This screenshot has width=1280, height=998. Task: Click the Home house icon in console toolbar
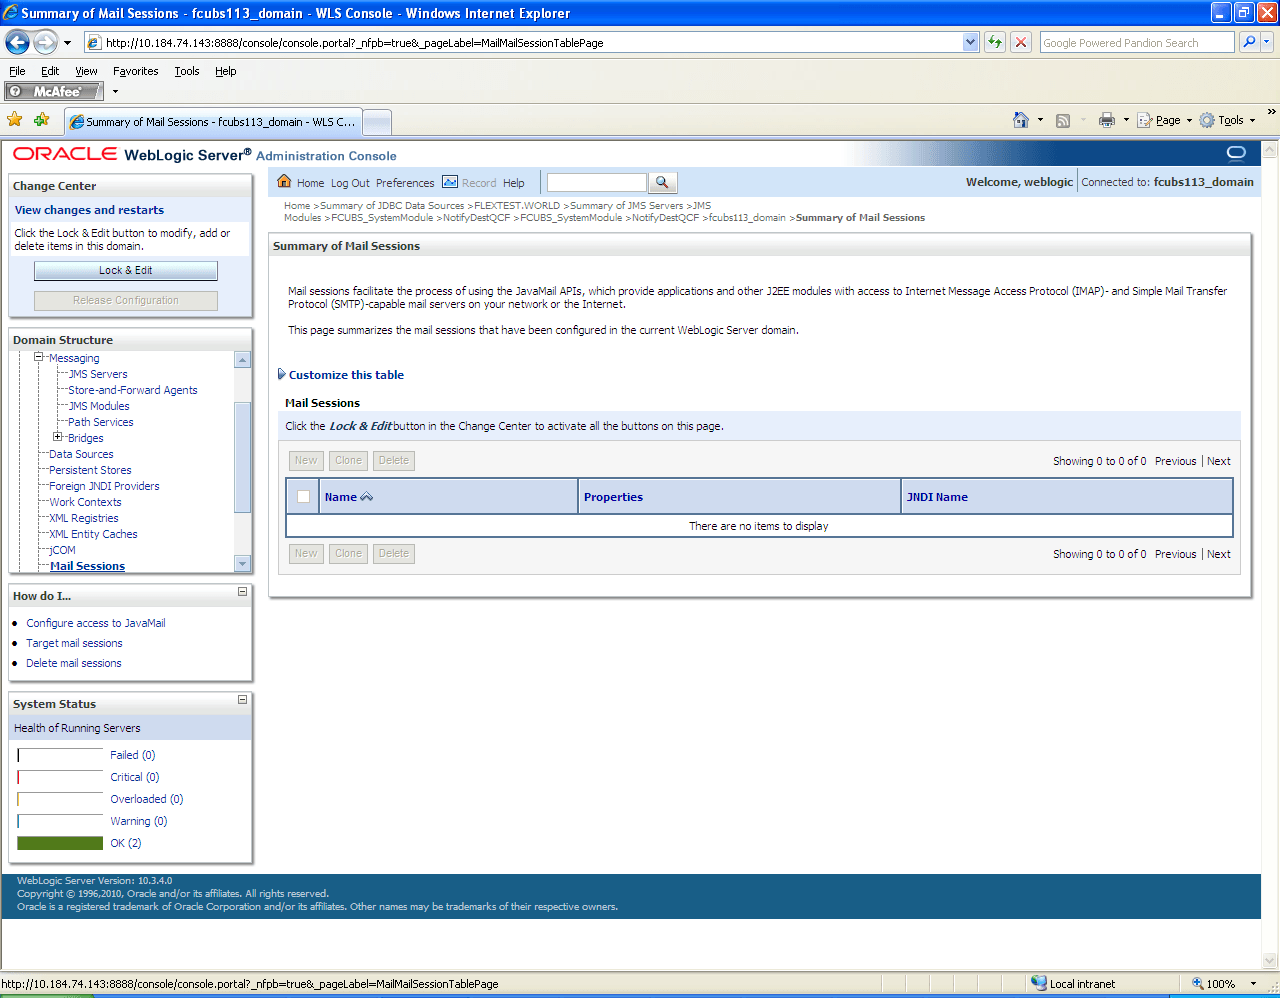click(284, 182)
